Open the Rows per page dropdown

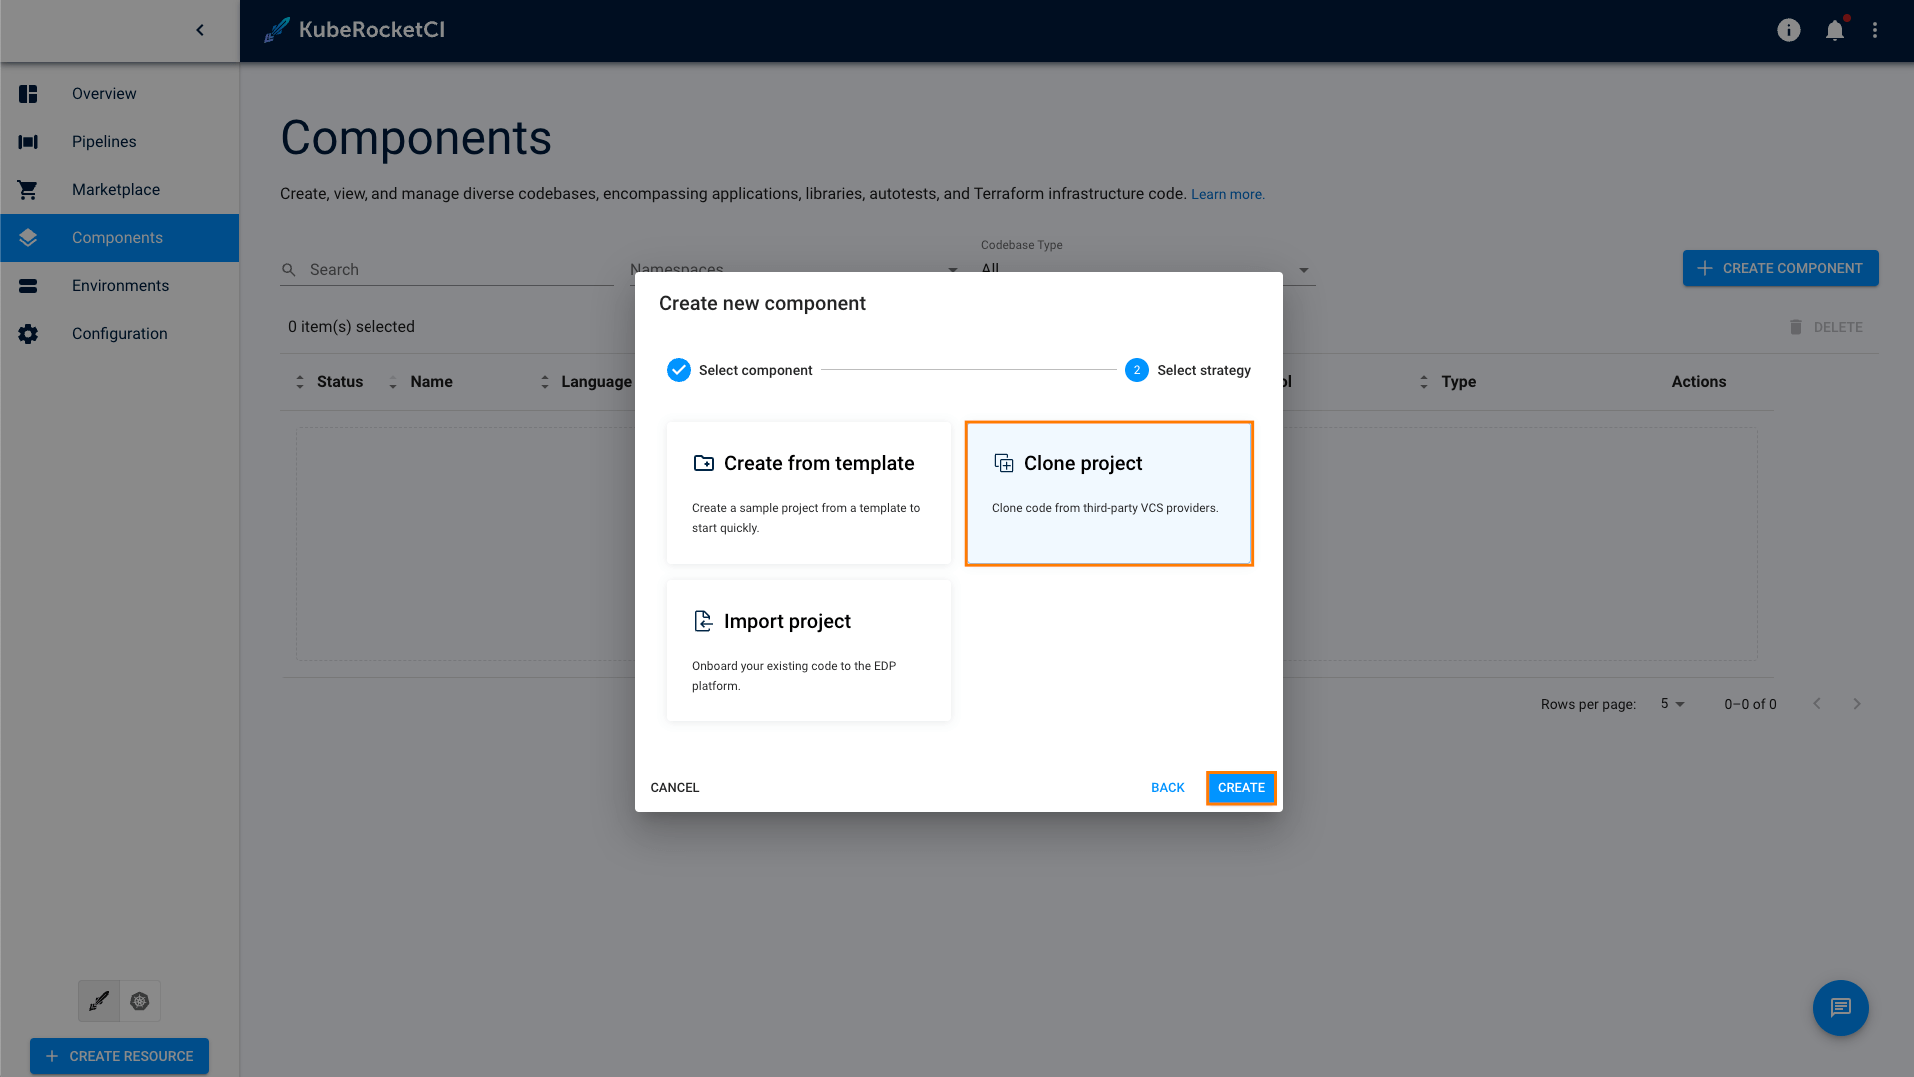point(1672,704)
